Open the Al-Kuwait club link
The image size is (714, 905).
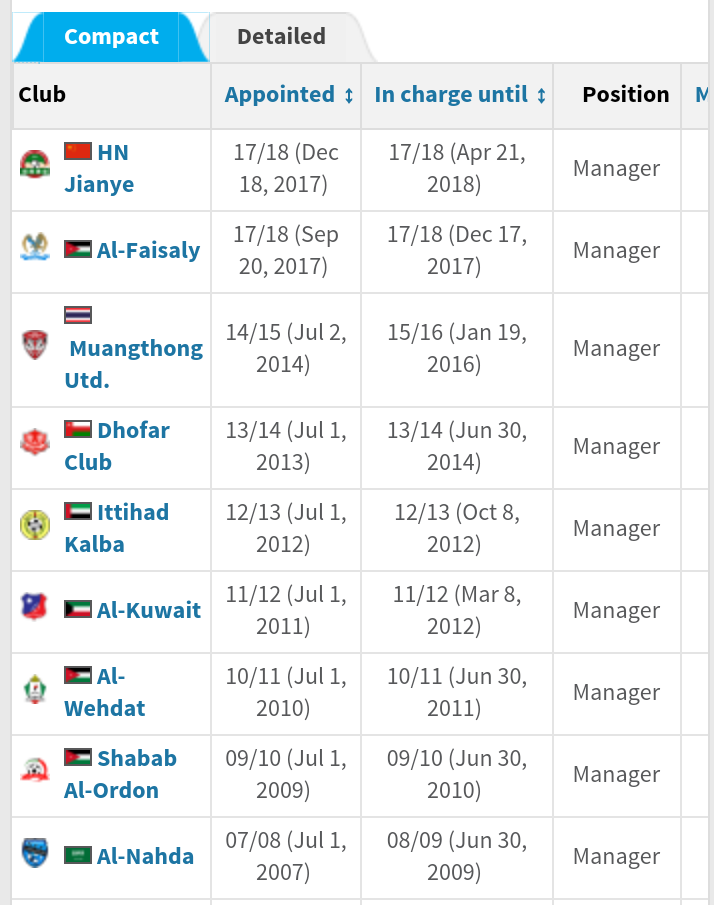(148, 610)
